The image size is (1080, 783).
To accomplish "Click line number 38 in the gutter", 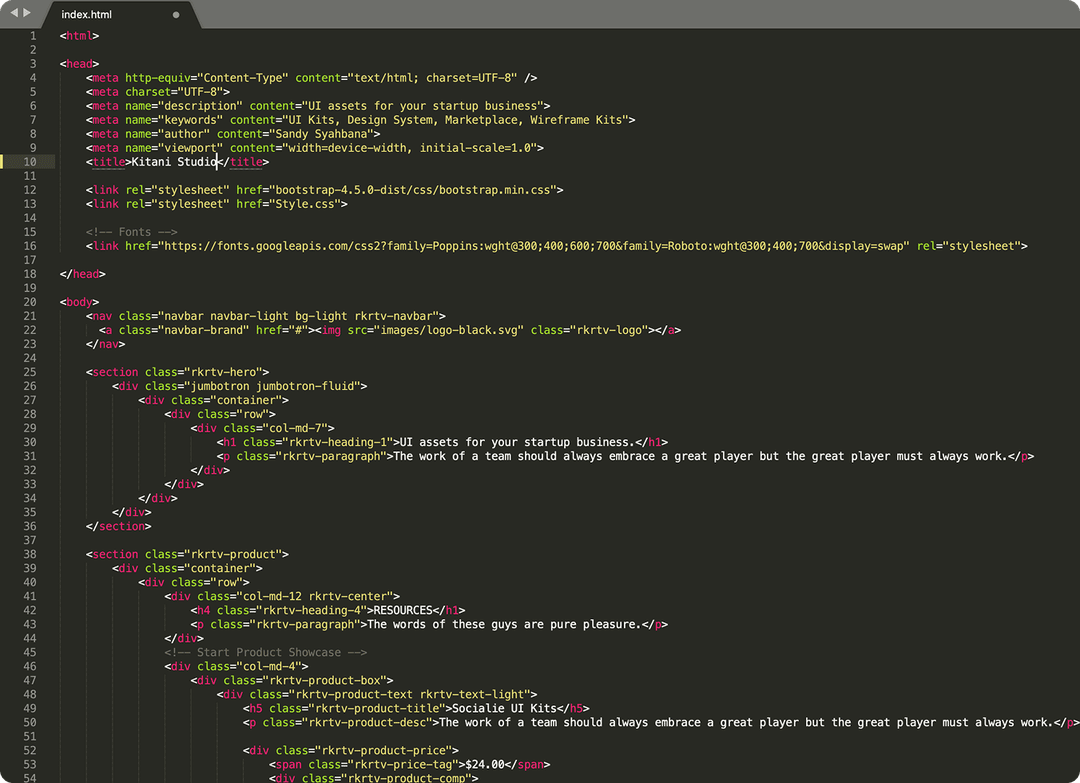I will 30,554.
